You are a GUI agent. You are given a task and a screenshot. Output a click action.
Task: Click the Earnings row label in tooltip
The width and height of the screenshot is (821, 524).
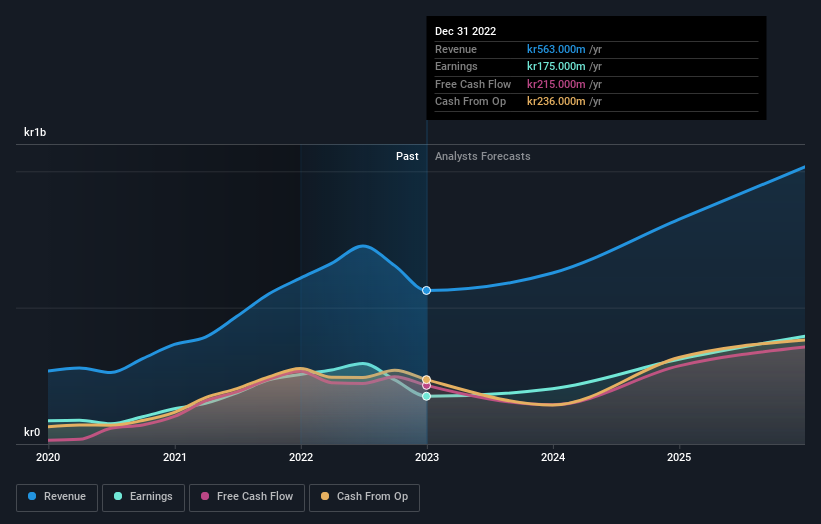tap(456, 66)
